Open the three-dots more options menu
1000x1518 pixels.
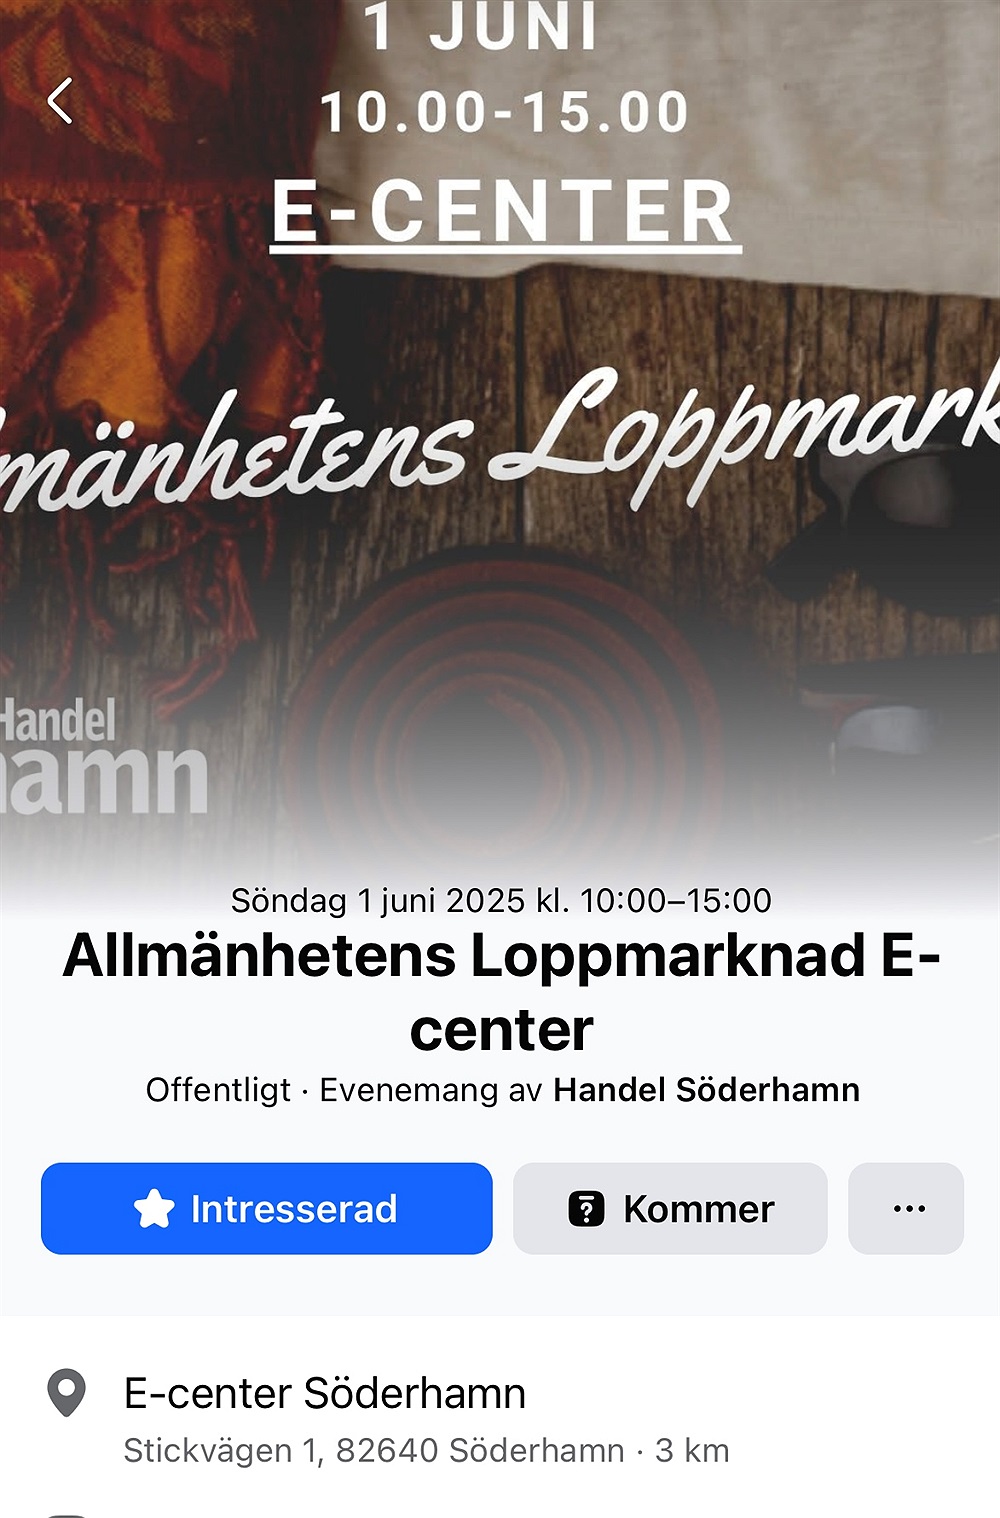point(906,1209)
